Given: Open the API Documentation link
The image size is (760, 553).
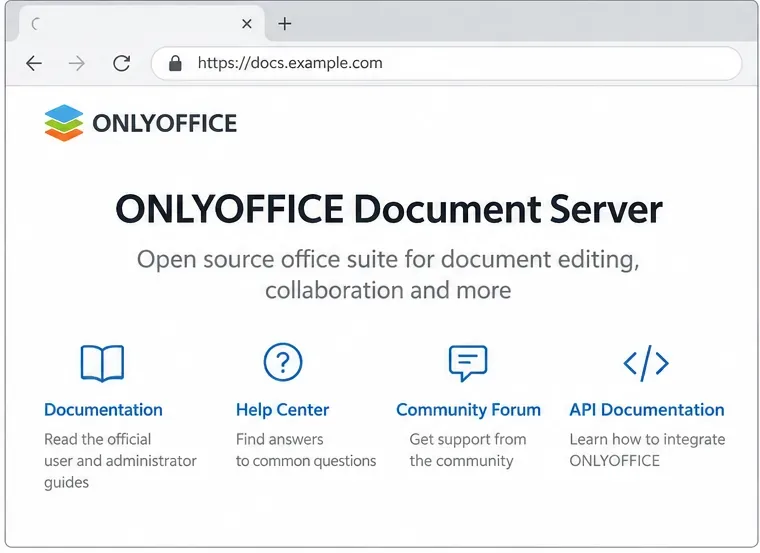Looking at the screenshot, I should (x=647, y=410).
